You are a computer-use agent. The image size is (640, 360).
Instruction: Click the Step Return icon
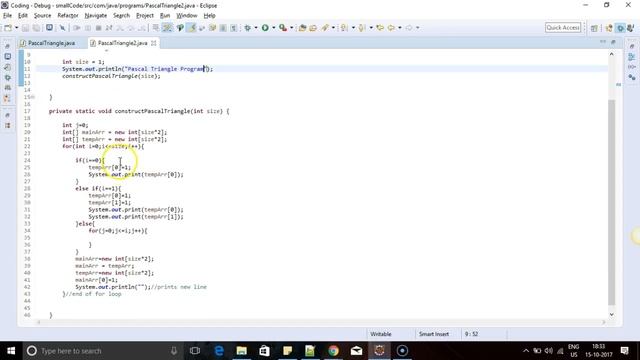point(142,28)
